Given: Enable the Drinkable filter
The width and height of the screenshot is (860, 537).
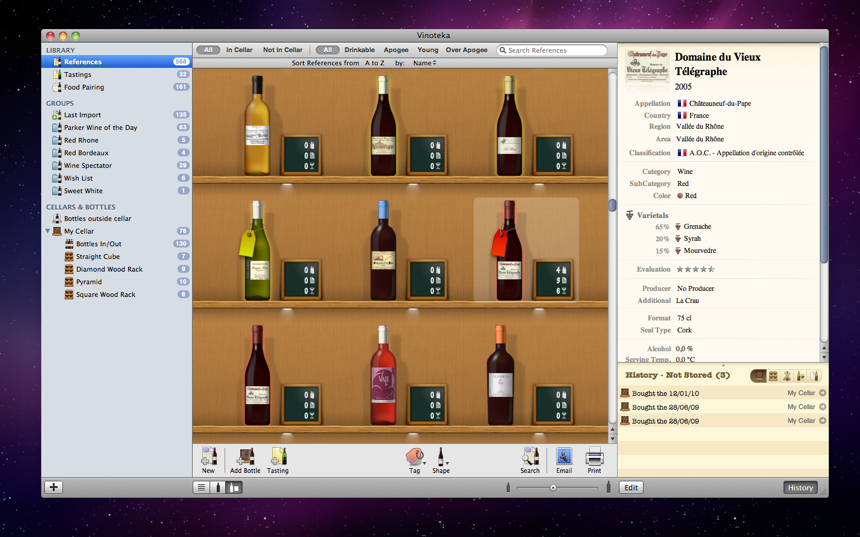Looking at the screenshot, I should click(x=359, y=50).
